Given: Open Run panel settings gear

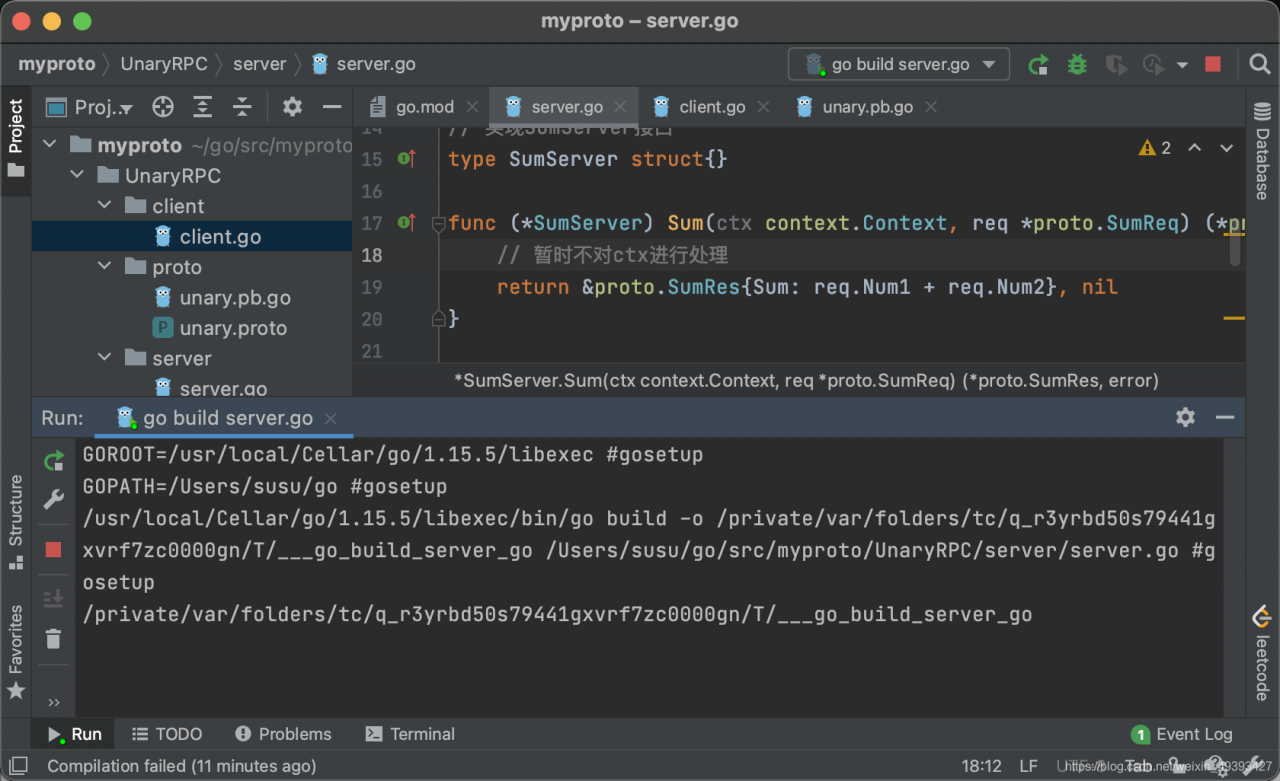Looking at the screenshot, I should click(x=1185, y=417).
